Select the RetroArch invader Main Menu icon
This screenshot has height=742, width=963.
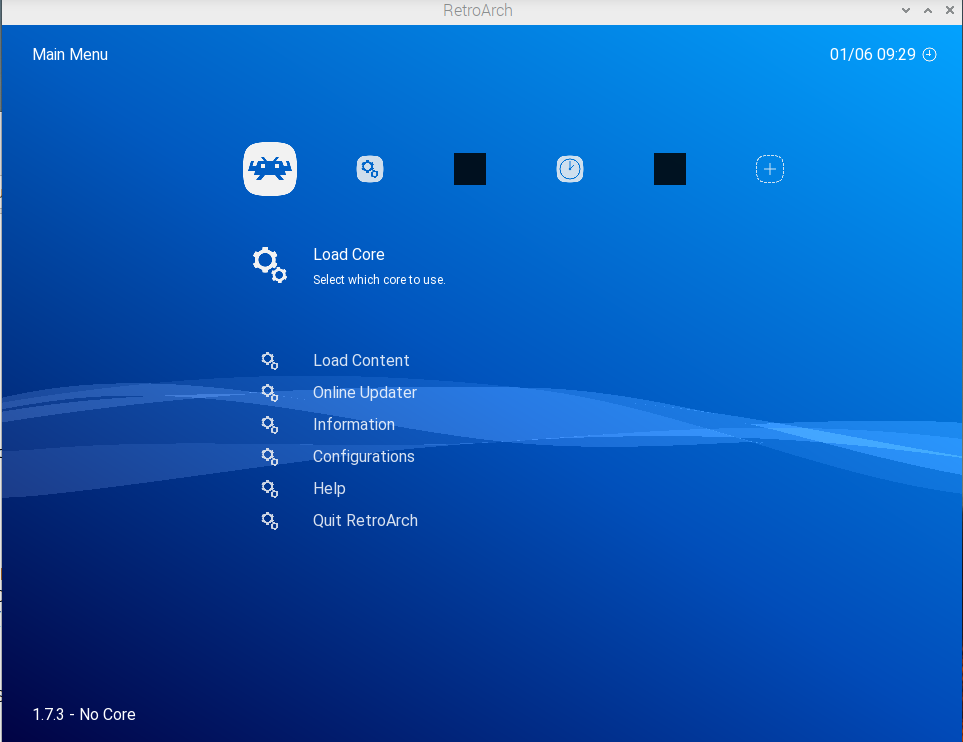coord(270,170)
